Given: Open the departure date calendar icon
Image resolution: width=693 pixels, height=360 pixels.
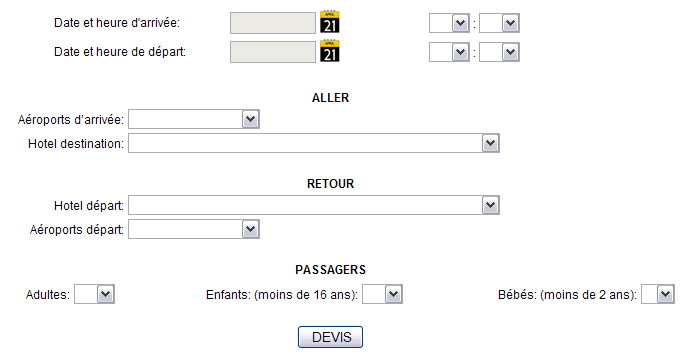Looking at the screenshot, I should tap(330, 51).
